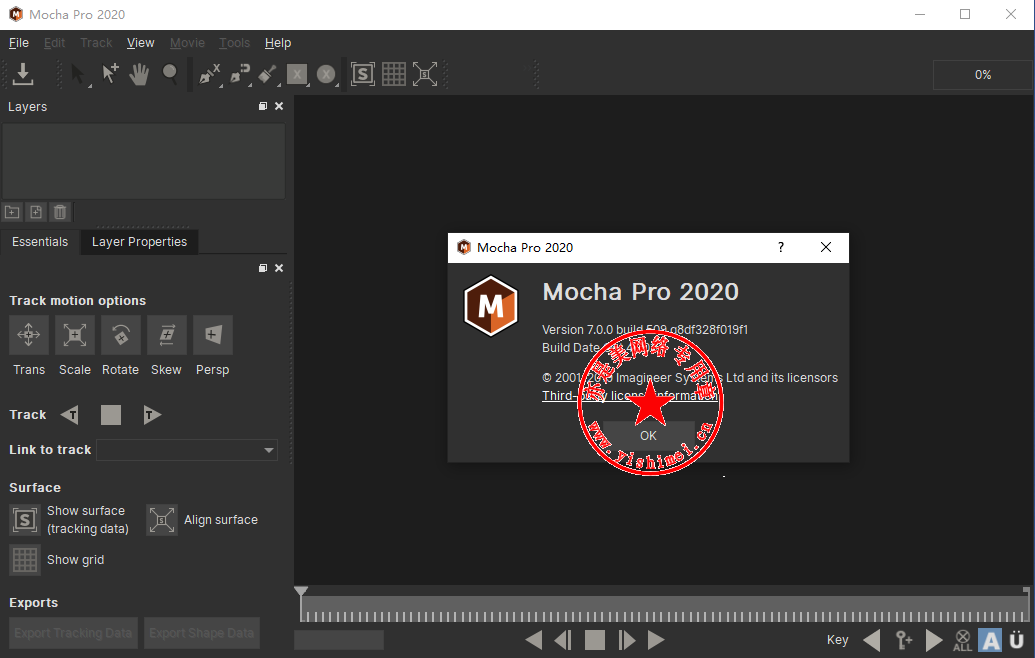
Task: Click the timeline playhead marker
Action: (301, 591)
